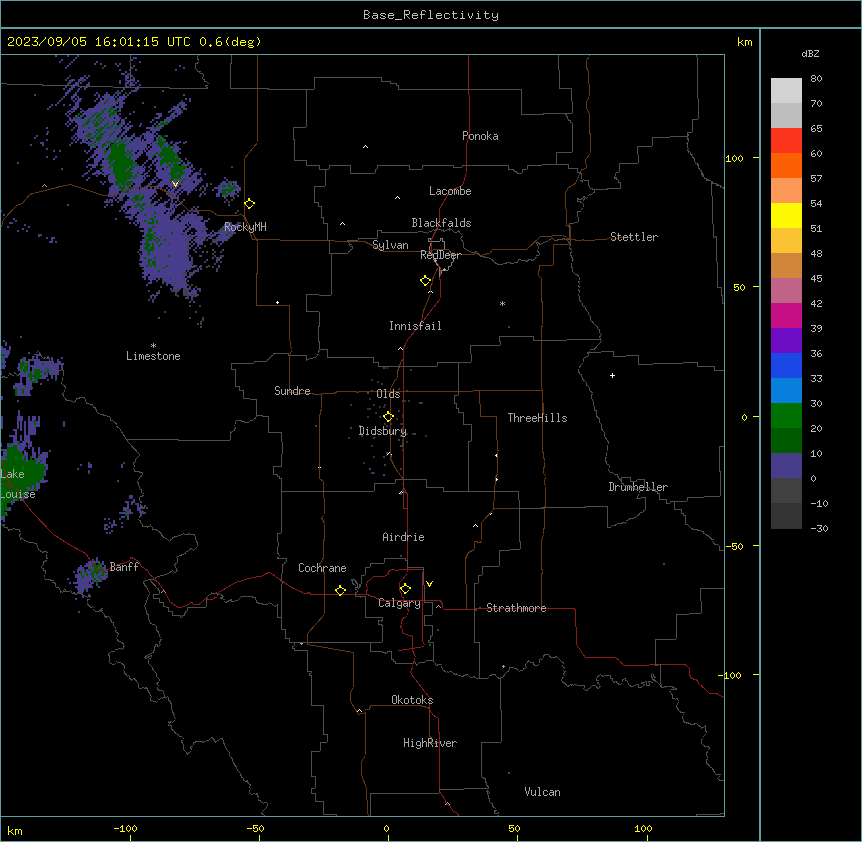This screenshot has width=862, height=842.
Task: Click the yellow diamond marker south of RedDeer
Action: 426,281
